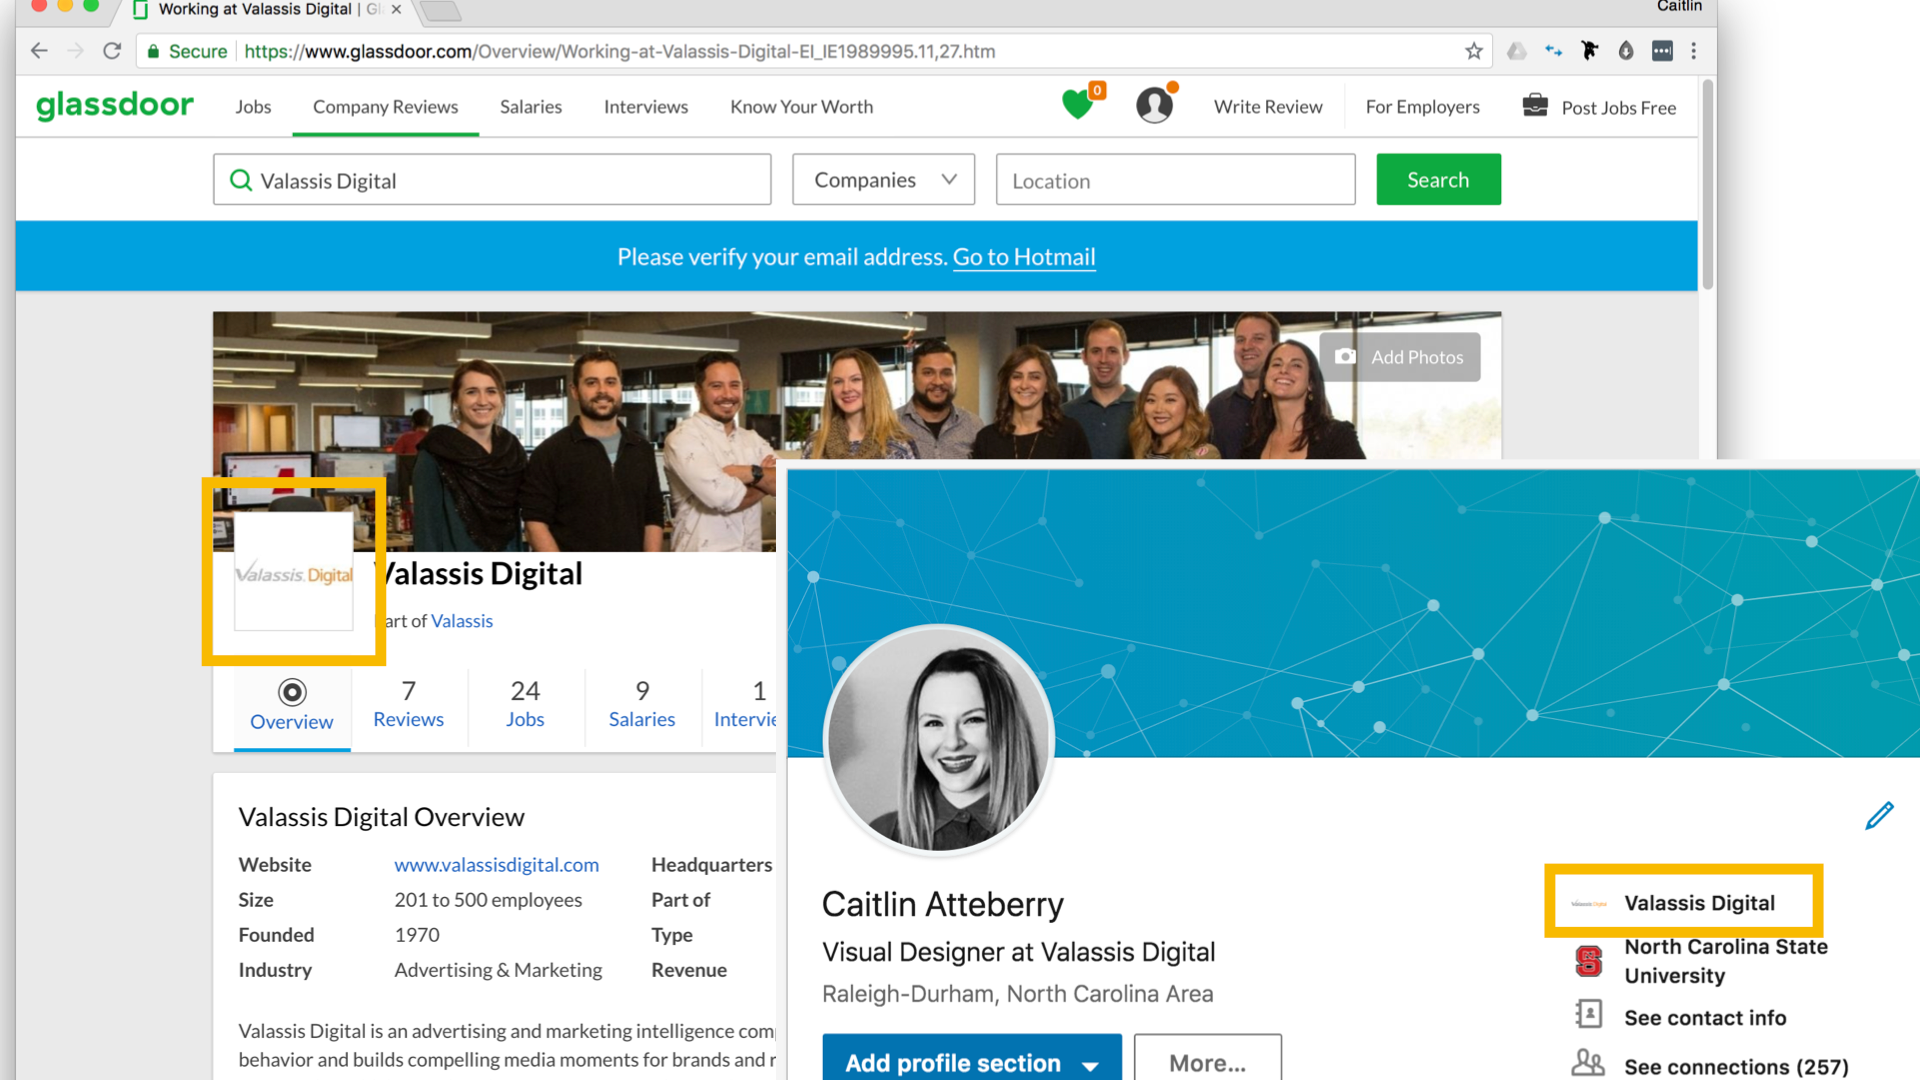
Task: Switch to the 9 Salaries tab
Action: coord(642,704)
